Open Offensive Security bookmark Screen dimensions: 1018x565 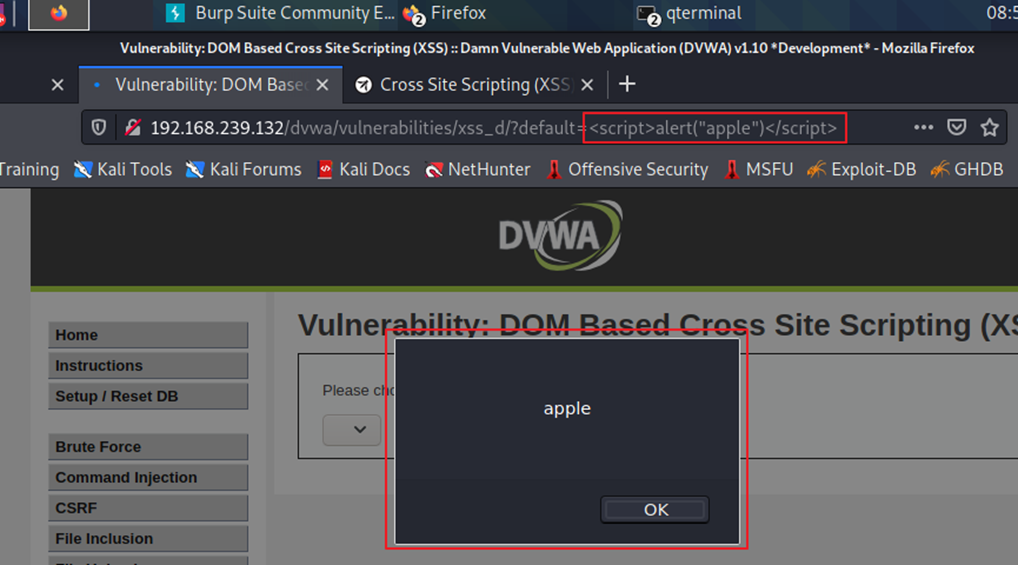(x=627, y=170)
